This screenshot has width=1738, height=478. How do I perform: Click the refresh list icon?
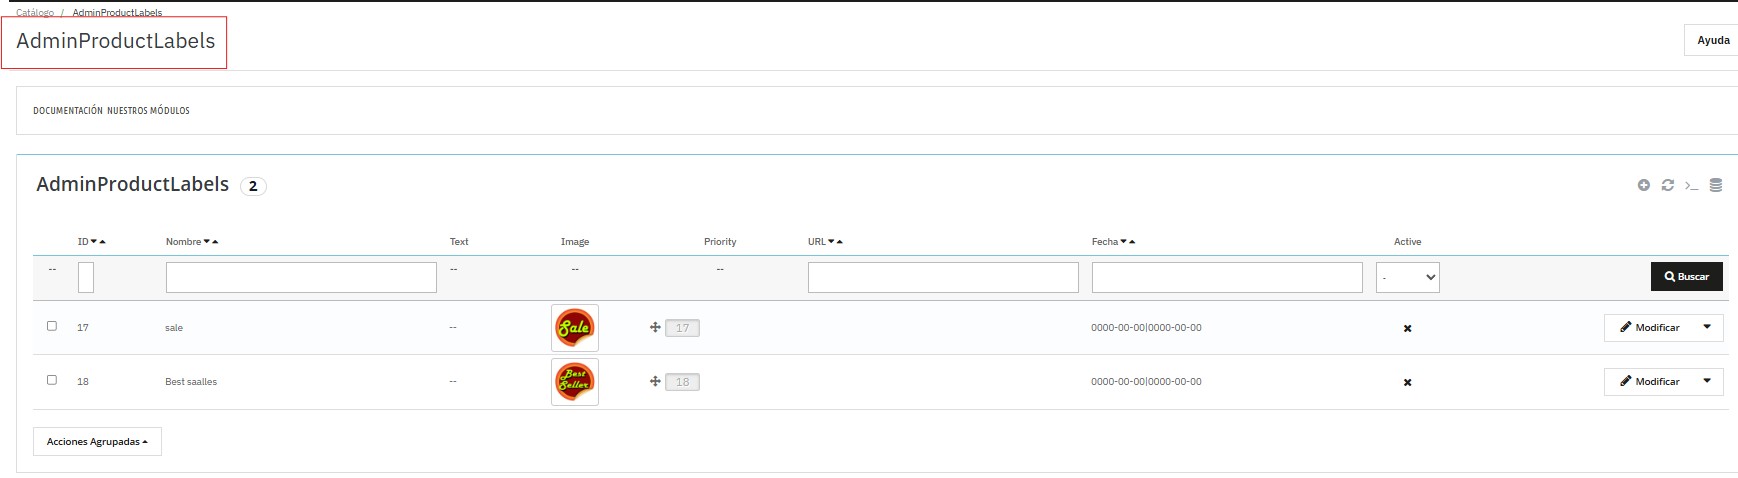(1667, 185)
